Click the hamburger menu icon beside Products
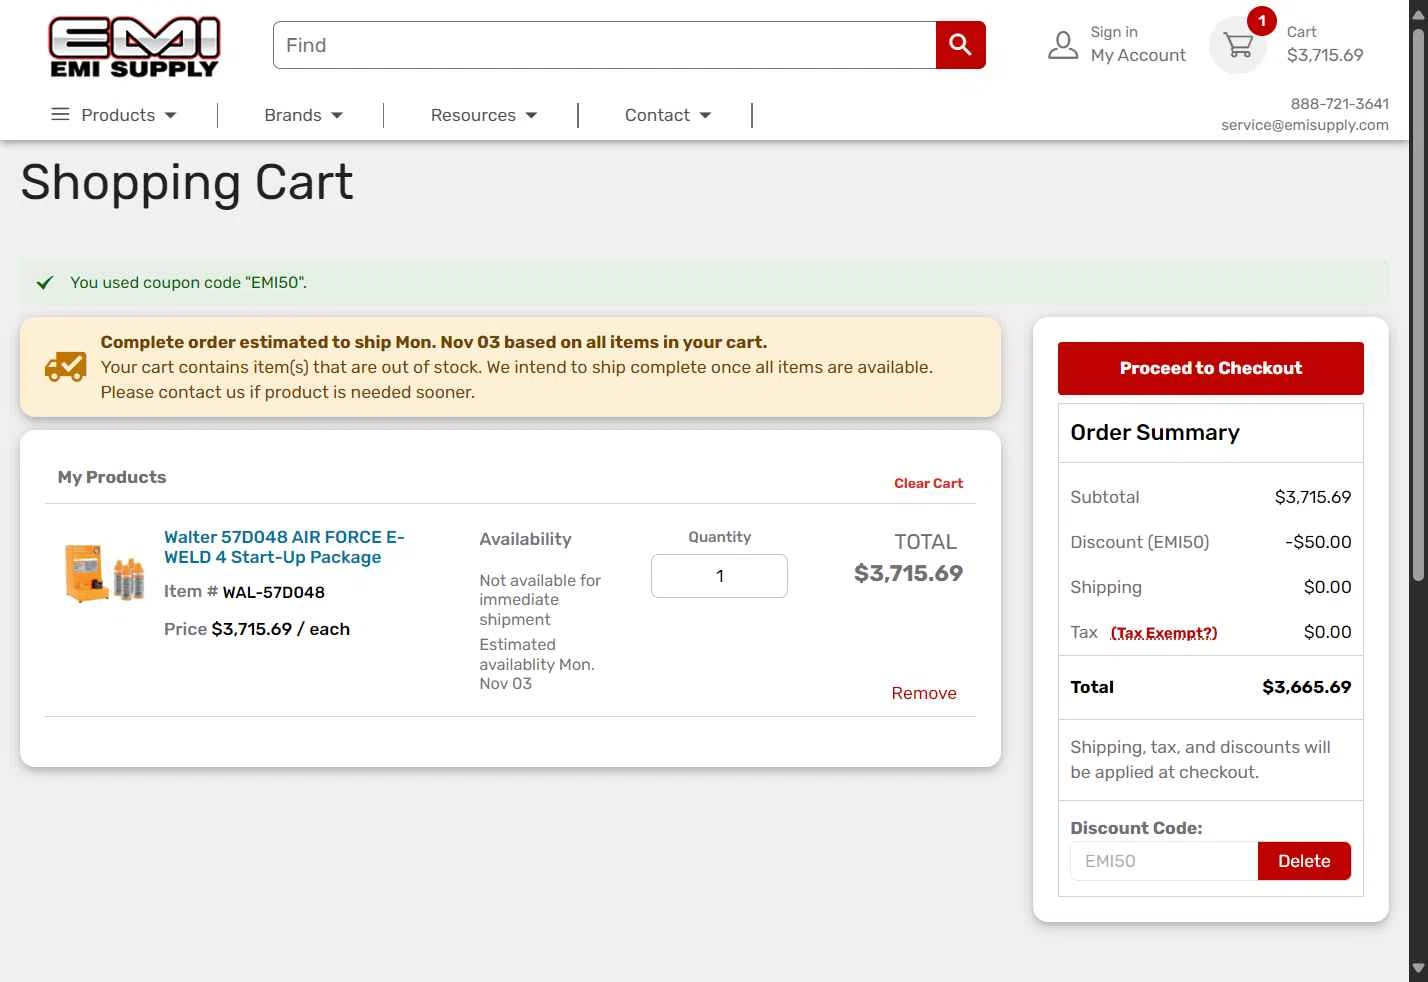The image size is (1428, 982). [60, 114]
